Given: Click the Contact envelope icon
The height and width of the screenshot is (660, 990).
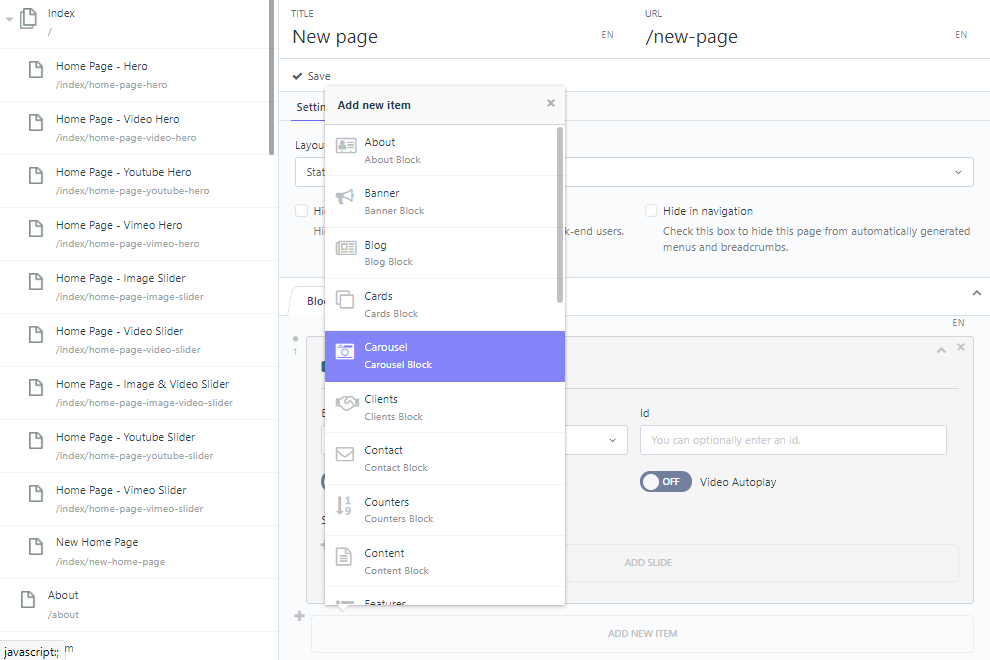Looking at the screenshot, I should pos(345,454).
